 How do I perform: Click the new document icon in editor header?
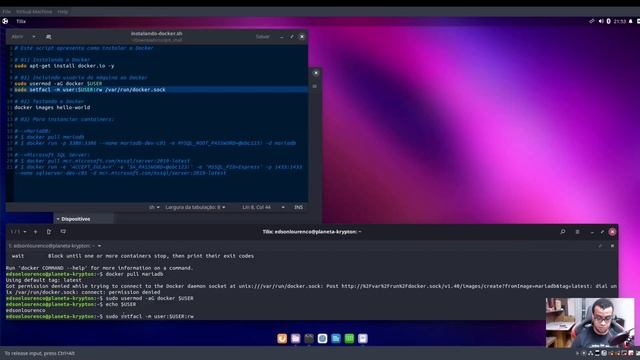[x=49, y=37]
